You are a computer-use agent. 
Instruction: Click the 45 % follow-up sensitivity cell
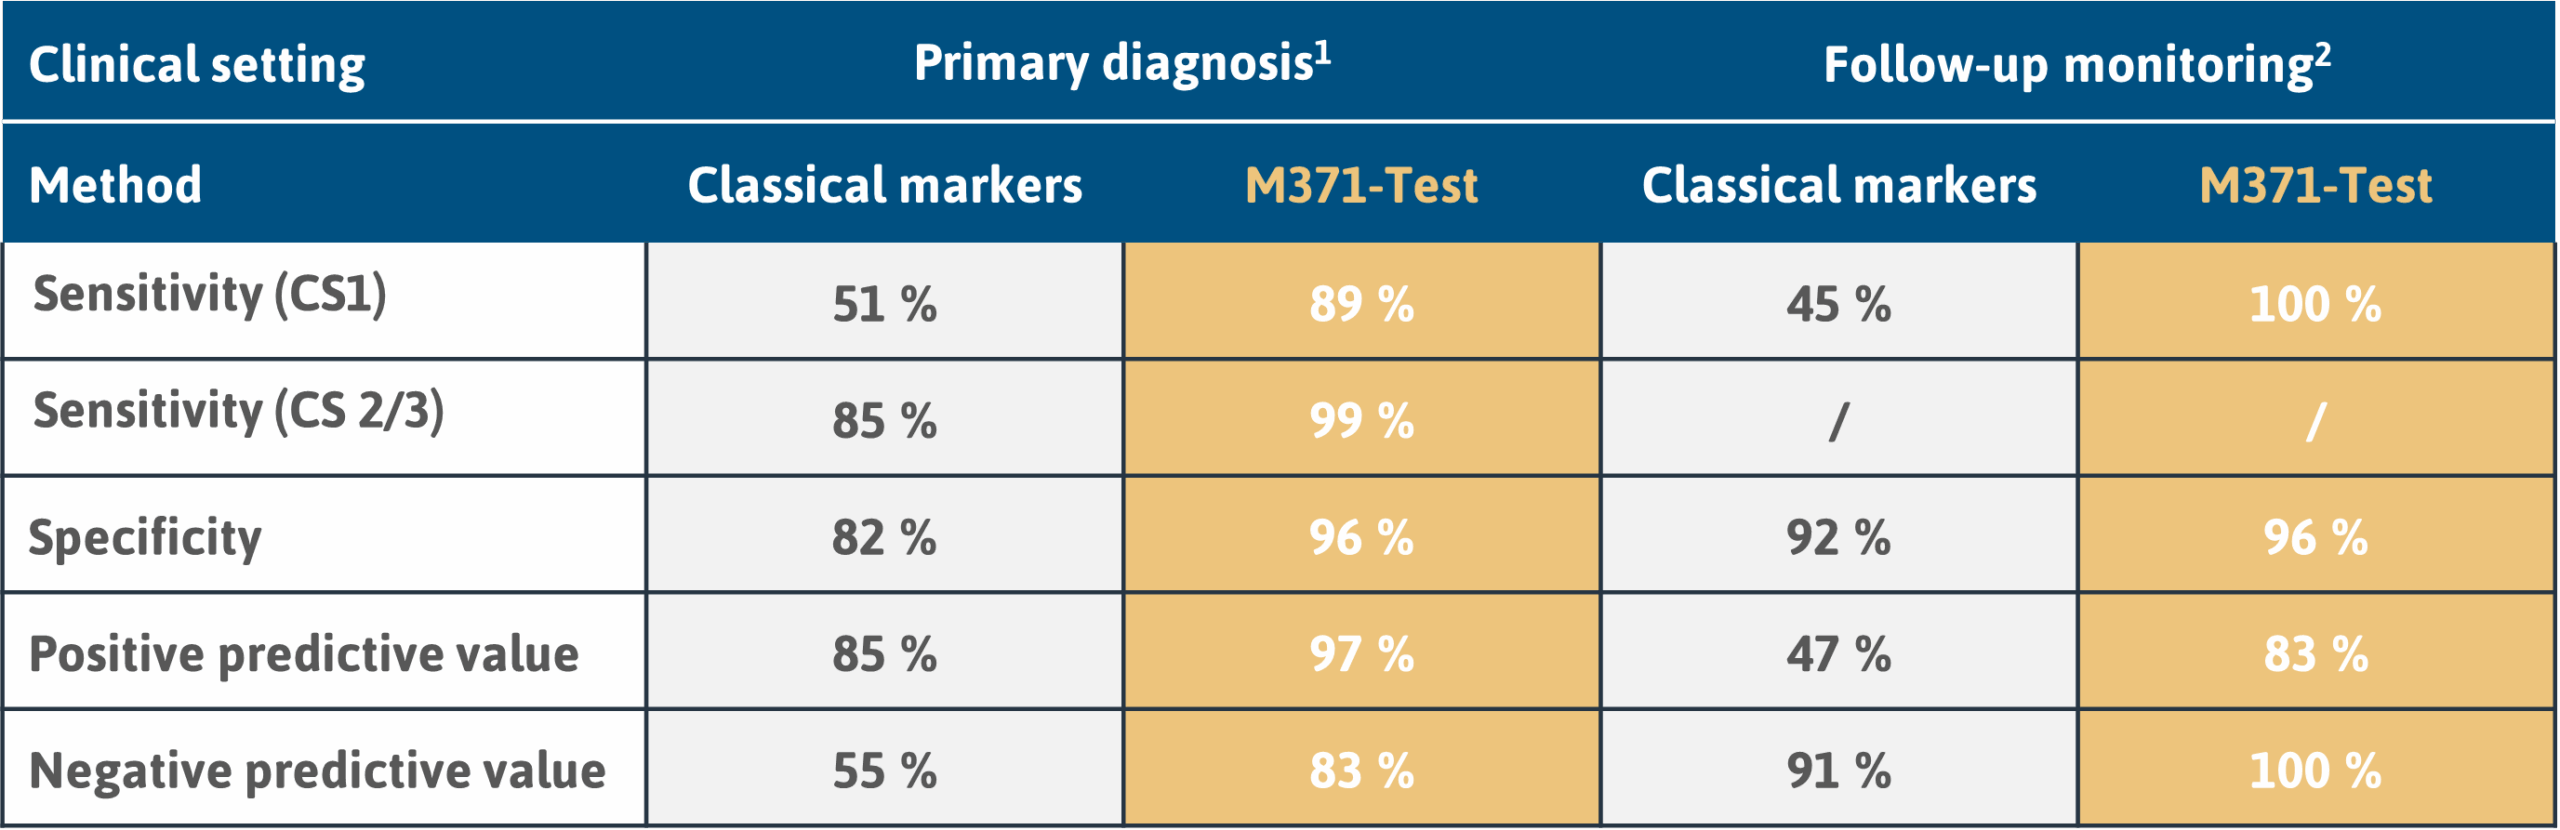1839,304
